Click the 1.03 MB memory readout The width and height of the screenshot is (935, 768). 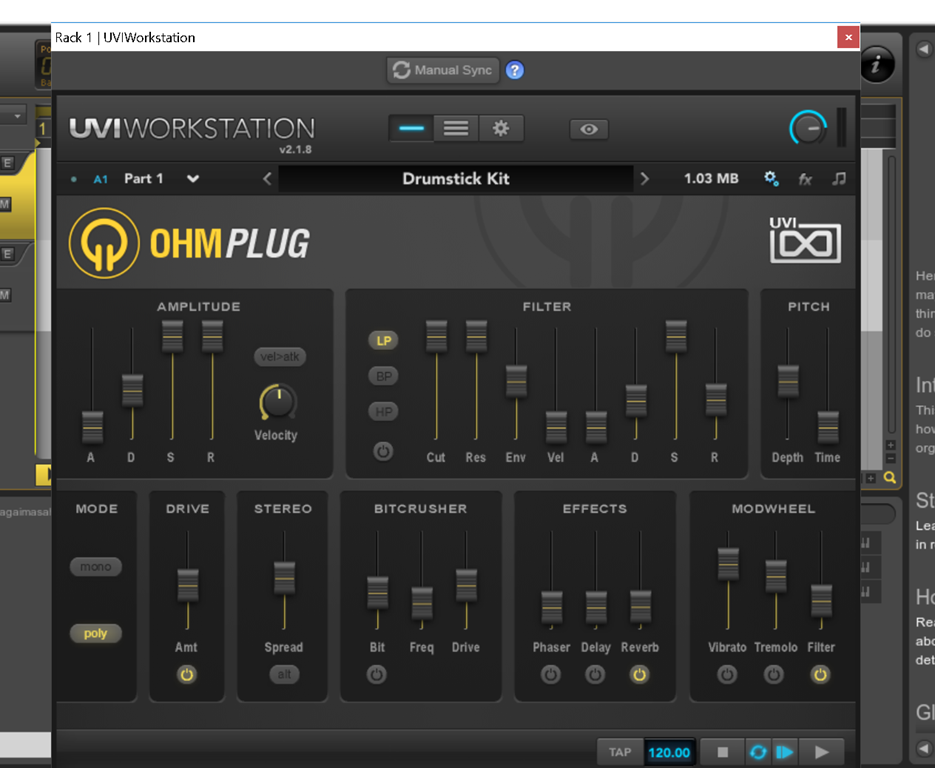tap(711, 178)
